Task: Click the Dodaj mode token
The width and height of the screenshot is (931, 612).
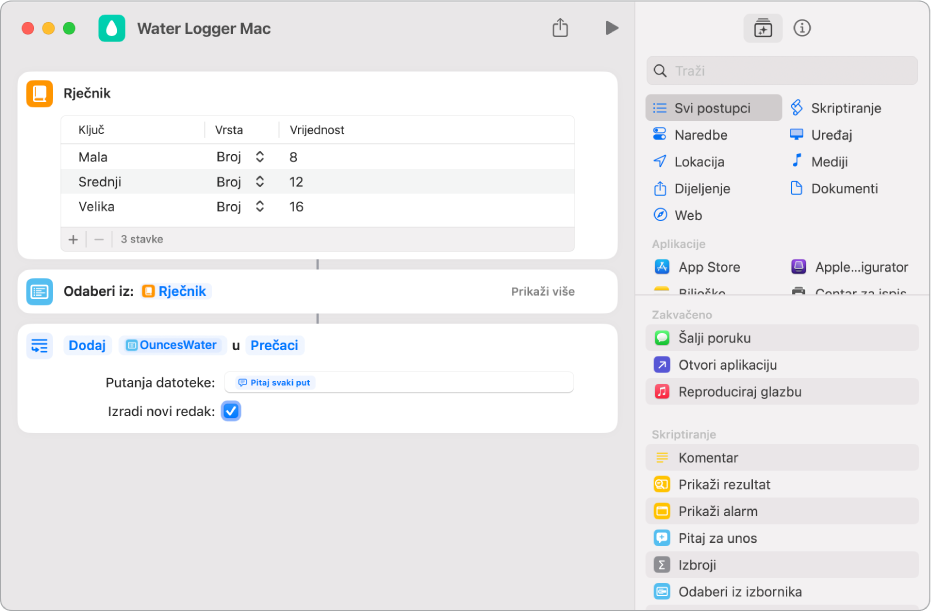Action: click(87, 345)
